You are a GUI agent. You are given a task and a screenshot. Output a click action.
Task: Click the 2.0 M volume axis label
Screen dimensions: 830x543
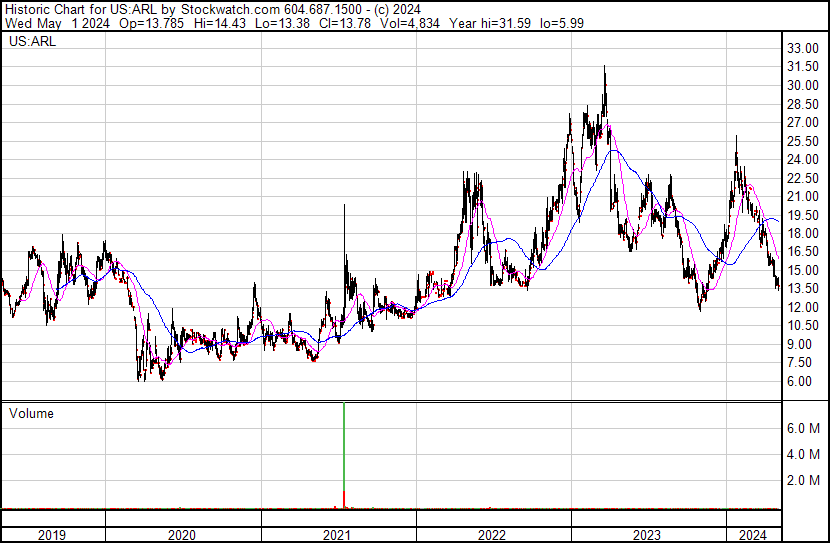(804, 480)
